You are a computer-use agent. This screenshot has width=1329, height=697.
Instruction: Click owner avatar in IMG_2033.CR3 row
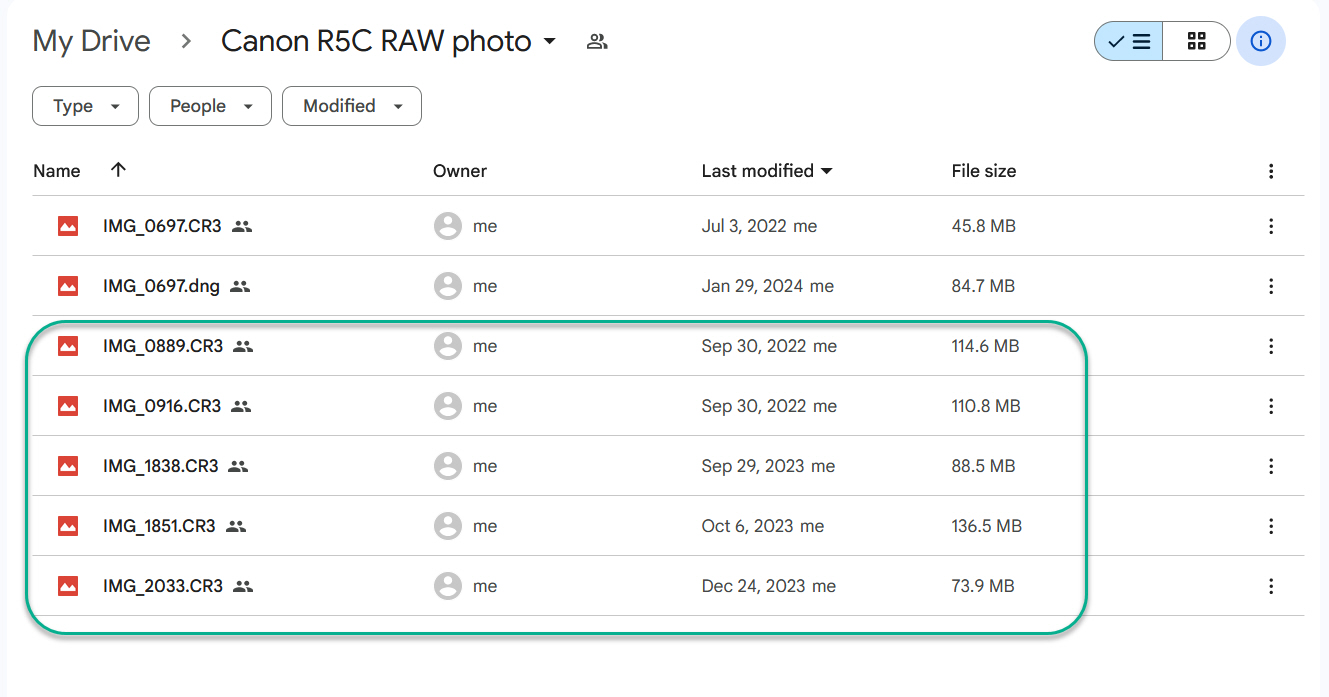pyautogui.click(x=448, y=586)
